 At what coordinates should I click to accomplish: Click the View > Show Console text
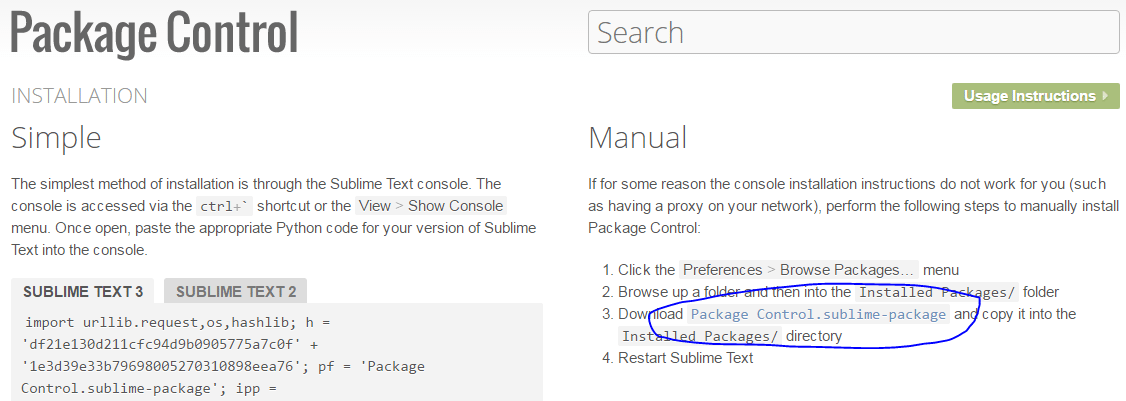pos(430,206)
